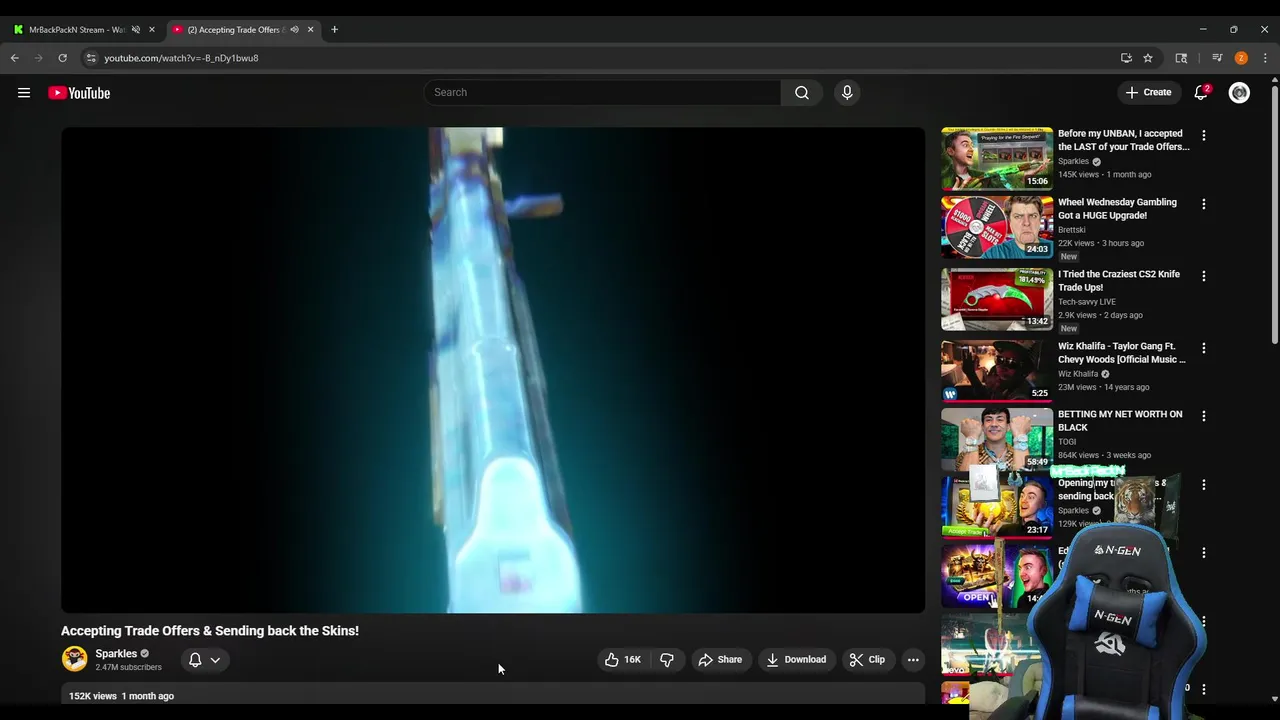This screenshot has width=1280, height=720.
Task: Open more actions ellipsis under video
Action: [913, 660]
